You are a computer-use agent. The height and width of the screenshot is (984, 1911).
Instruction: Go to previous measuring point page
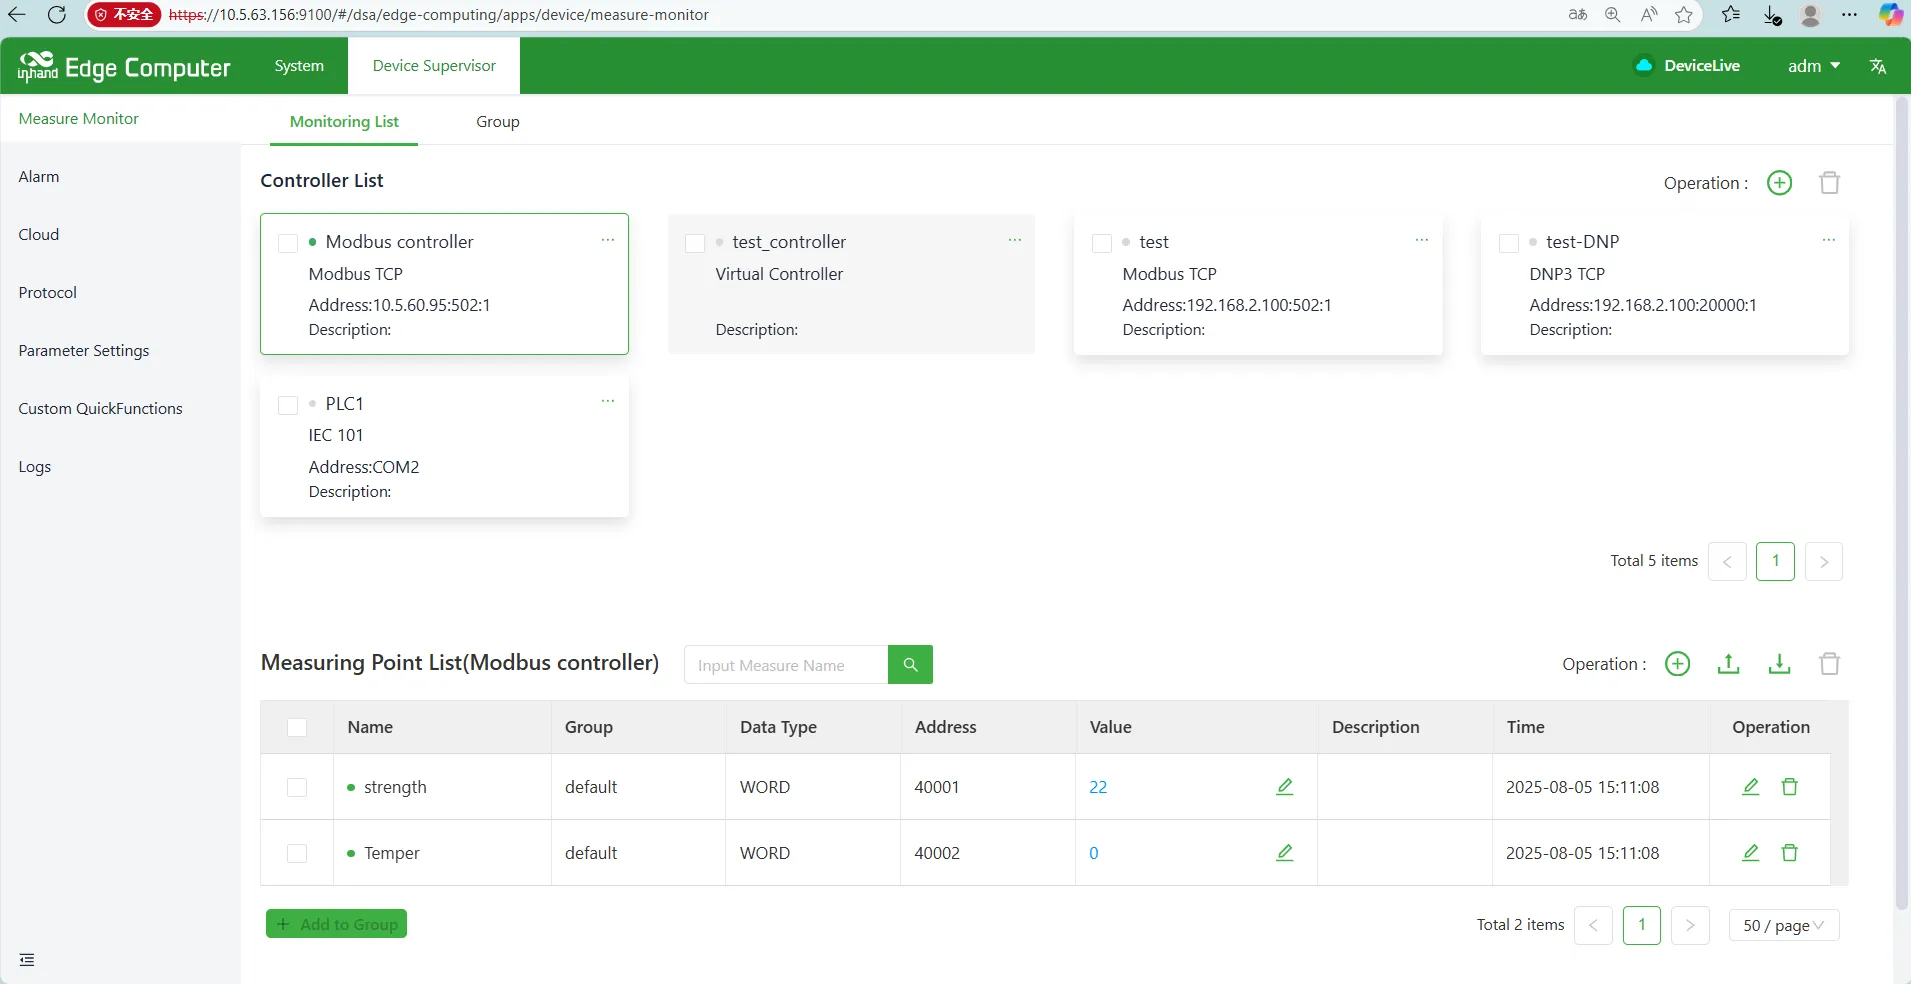pos(1593,925)
